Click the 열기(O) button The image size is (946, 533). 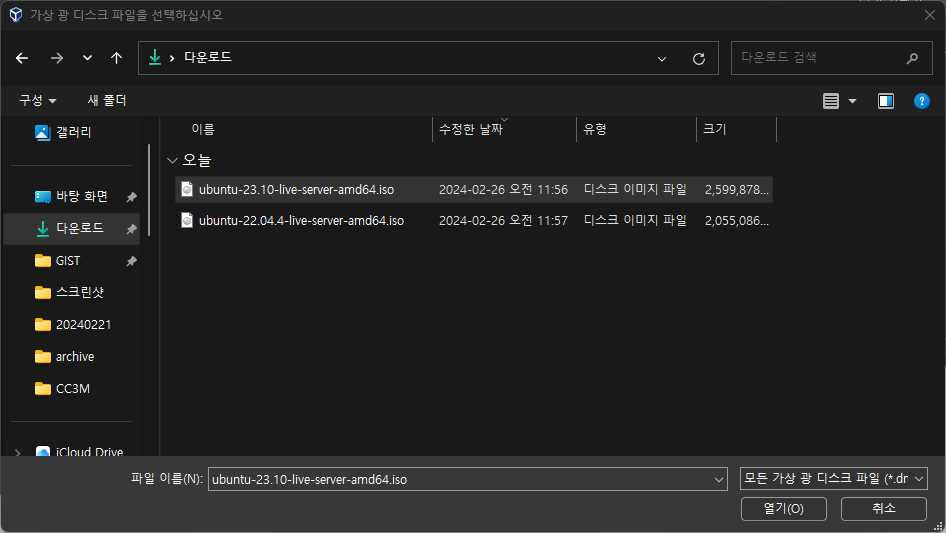(784, 509)
